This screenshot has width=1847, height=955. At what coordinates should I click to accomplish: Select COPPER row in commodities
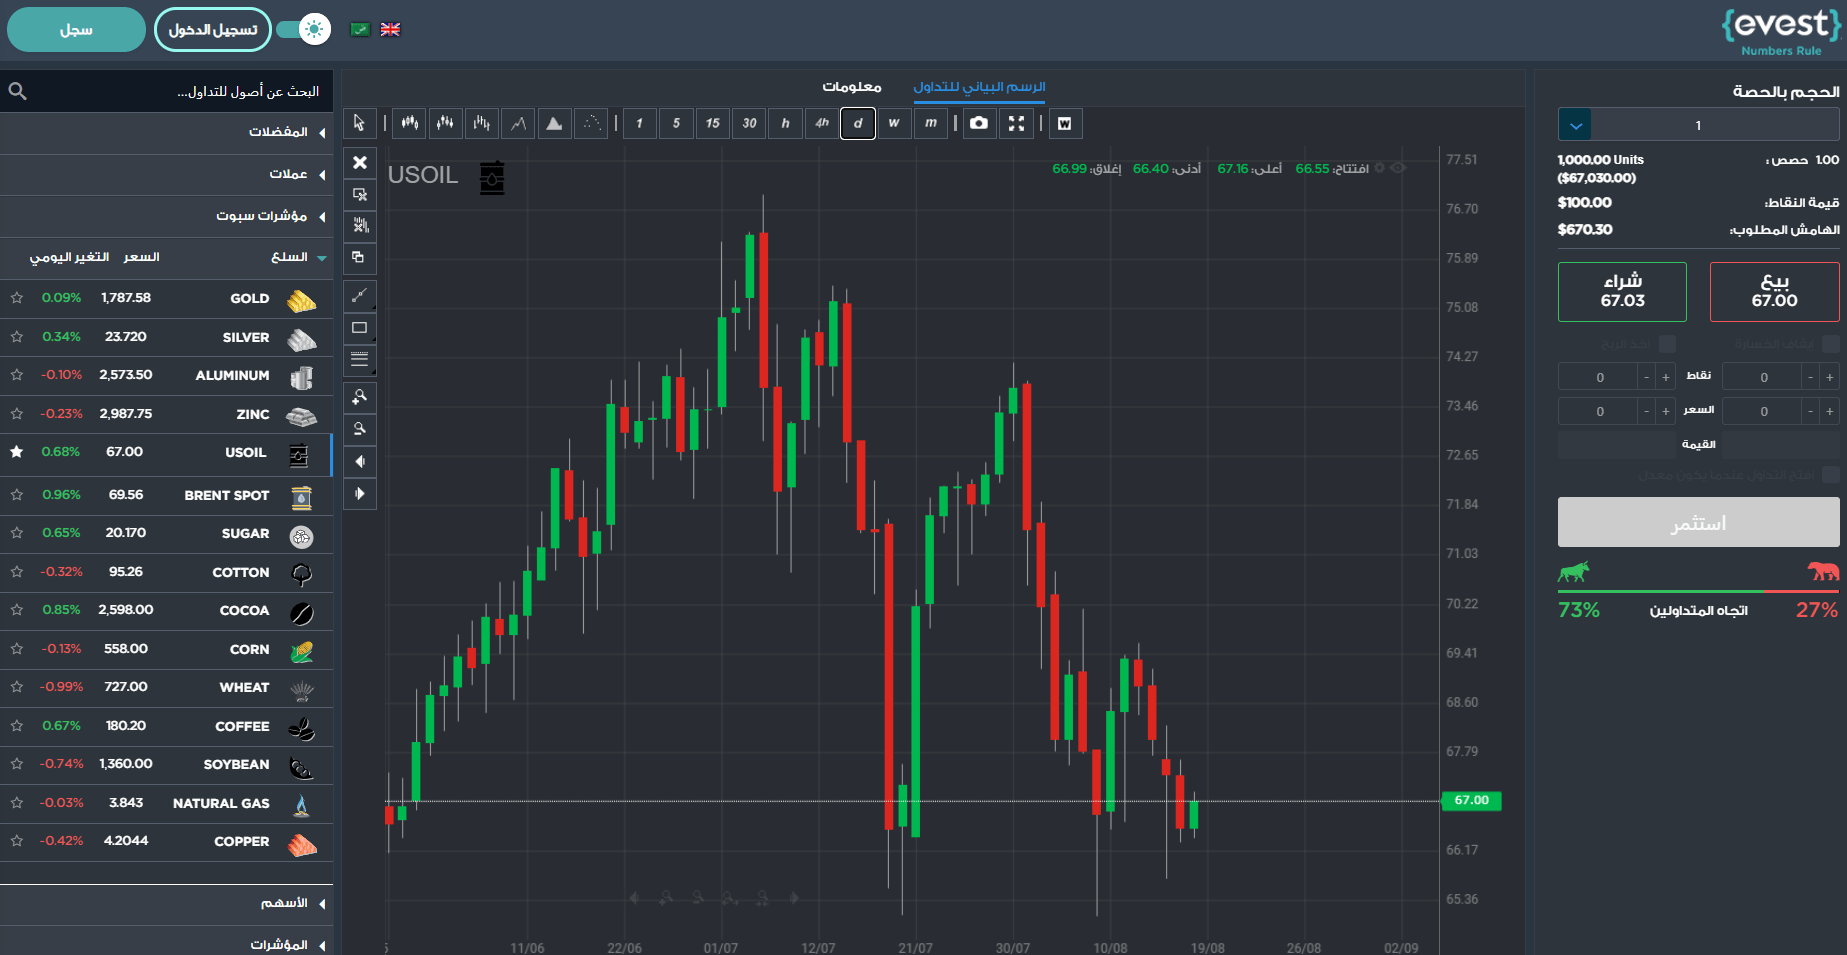[166, 841]
